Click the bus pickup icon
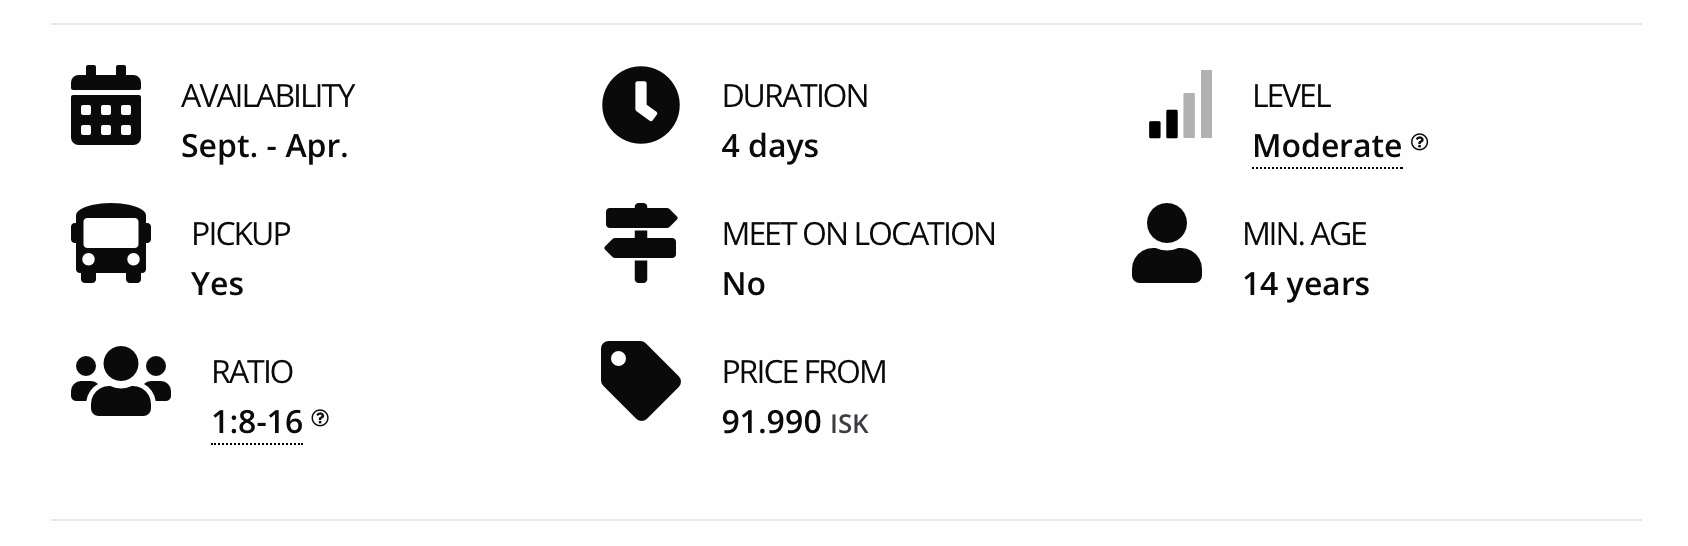Screen dimensions: 1688x546 (x=111, y=243)
